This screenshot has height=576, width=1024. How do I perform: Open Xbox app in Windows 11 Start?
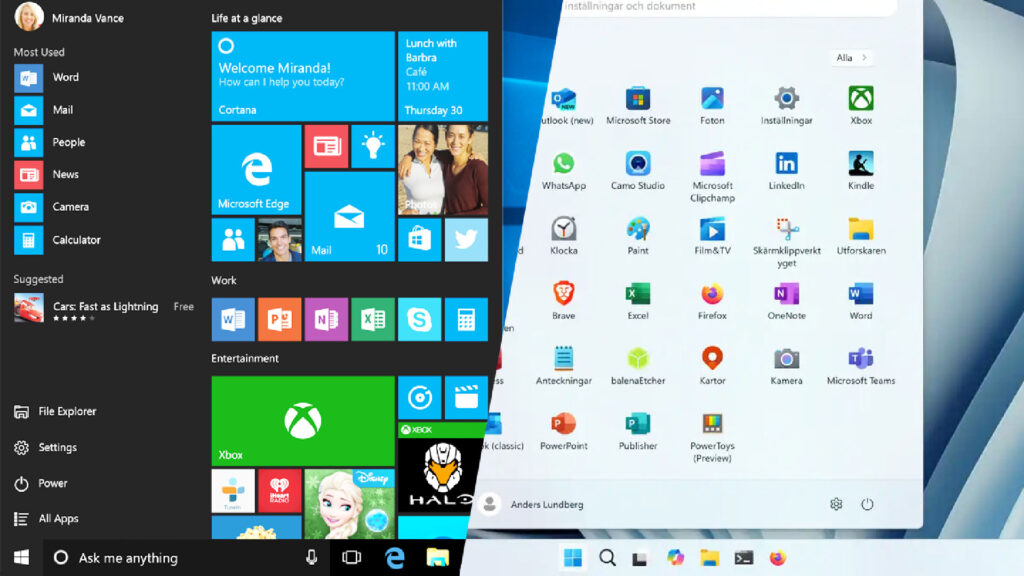point(861,106)
